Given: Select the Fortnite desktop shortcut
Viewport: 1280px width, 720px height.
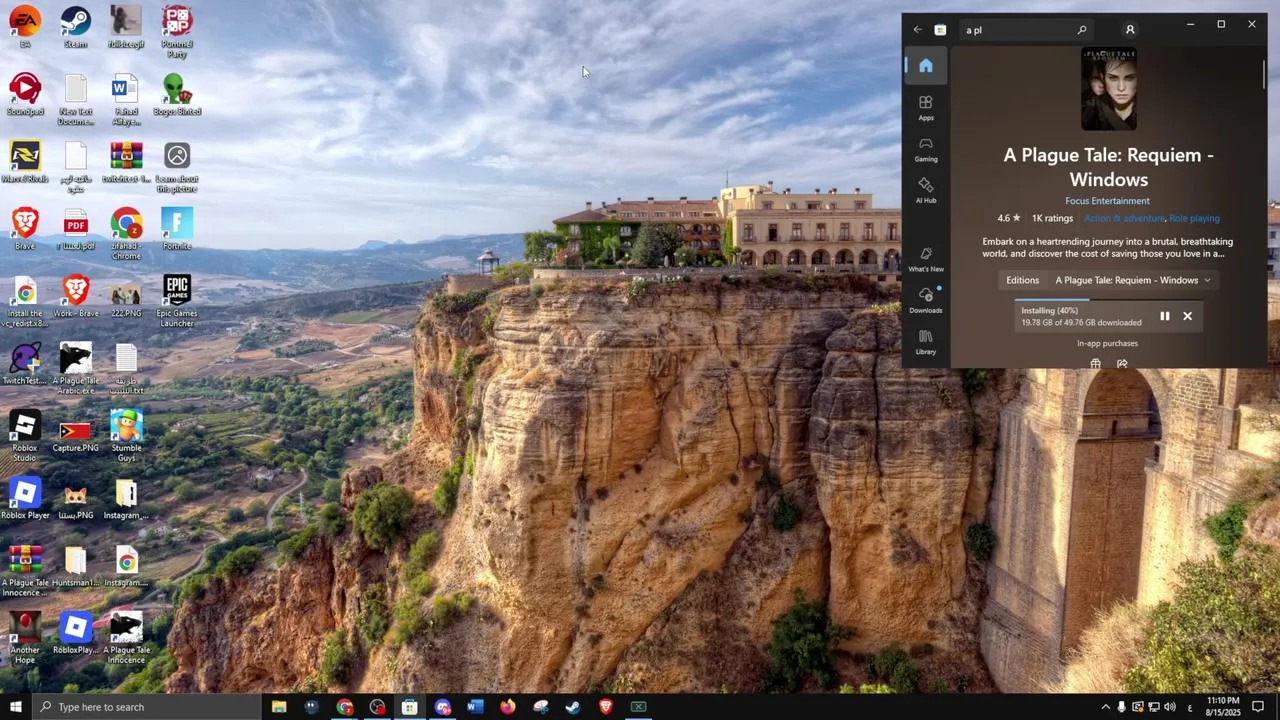Looking at the screenshot, I should (x=177, y=230).
